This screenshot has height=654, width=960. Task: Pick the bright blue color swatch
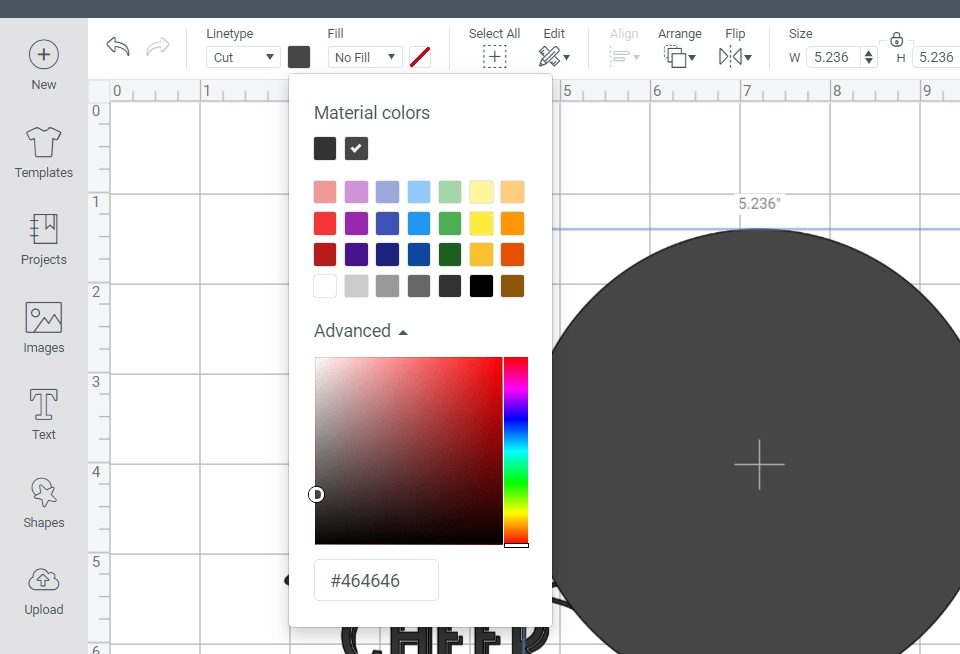coord(419,224)
